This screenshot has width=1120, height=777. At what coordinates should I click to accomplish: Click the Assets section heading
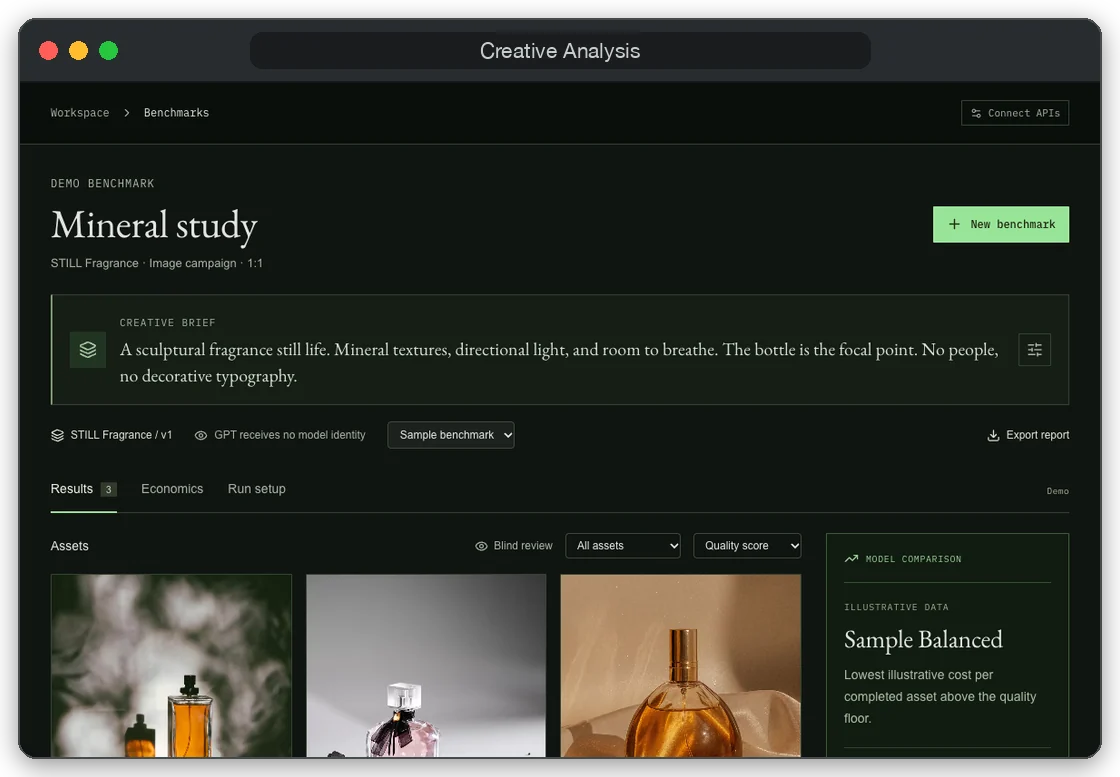point(69,546)
